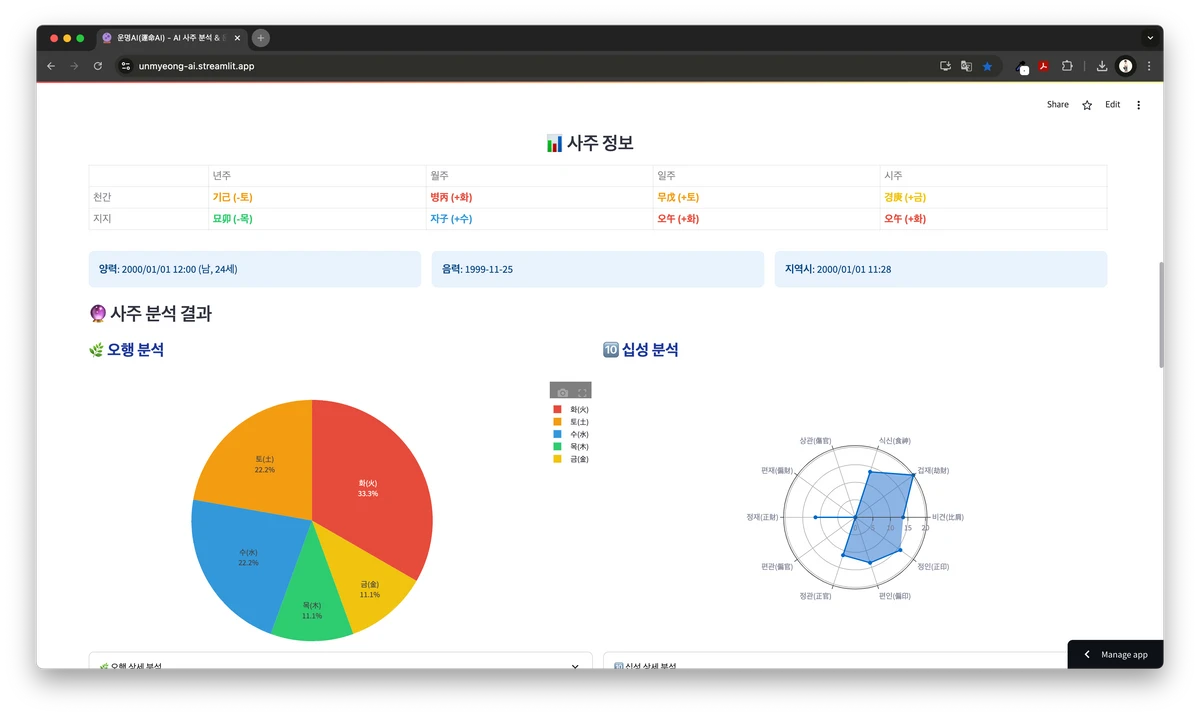Click the 음력 1999-11-25 info box
1200x717 pixels.
coord(598,269)
